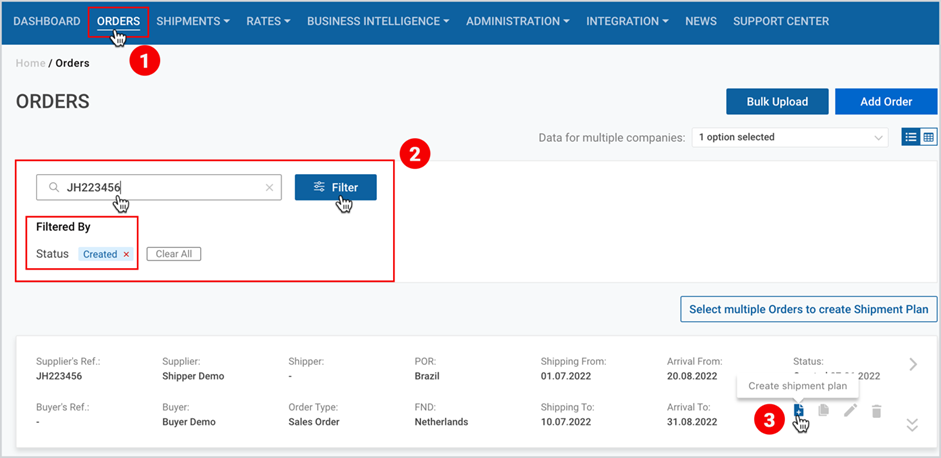Click into the order search field

pos(158,187)
